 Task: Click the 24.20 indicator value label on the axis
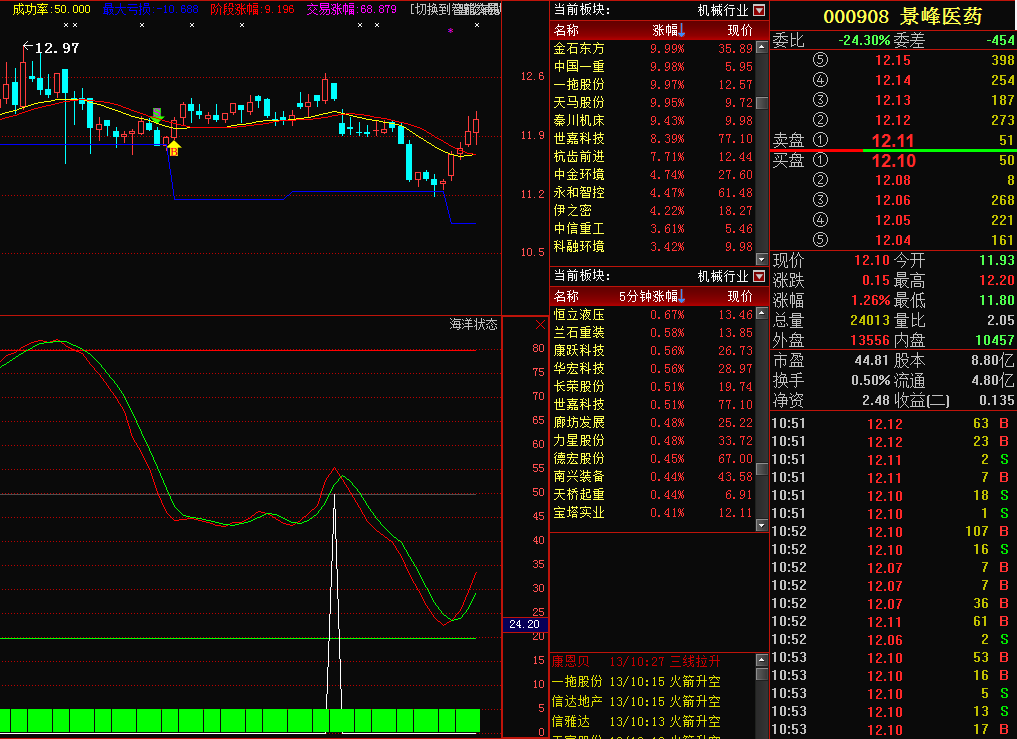click(524, 625)
